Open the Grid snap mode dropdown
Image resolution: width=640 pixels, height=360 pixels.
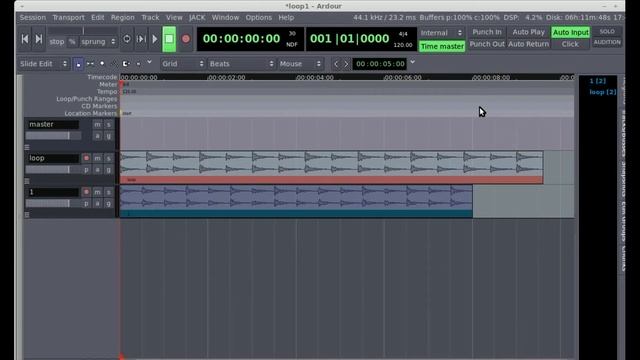point(182,64)
